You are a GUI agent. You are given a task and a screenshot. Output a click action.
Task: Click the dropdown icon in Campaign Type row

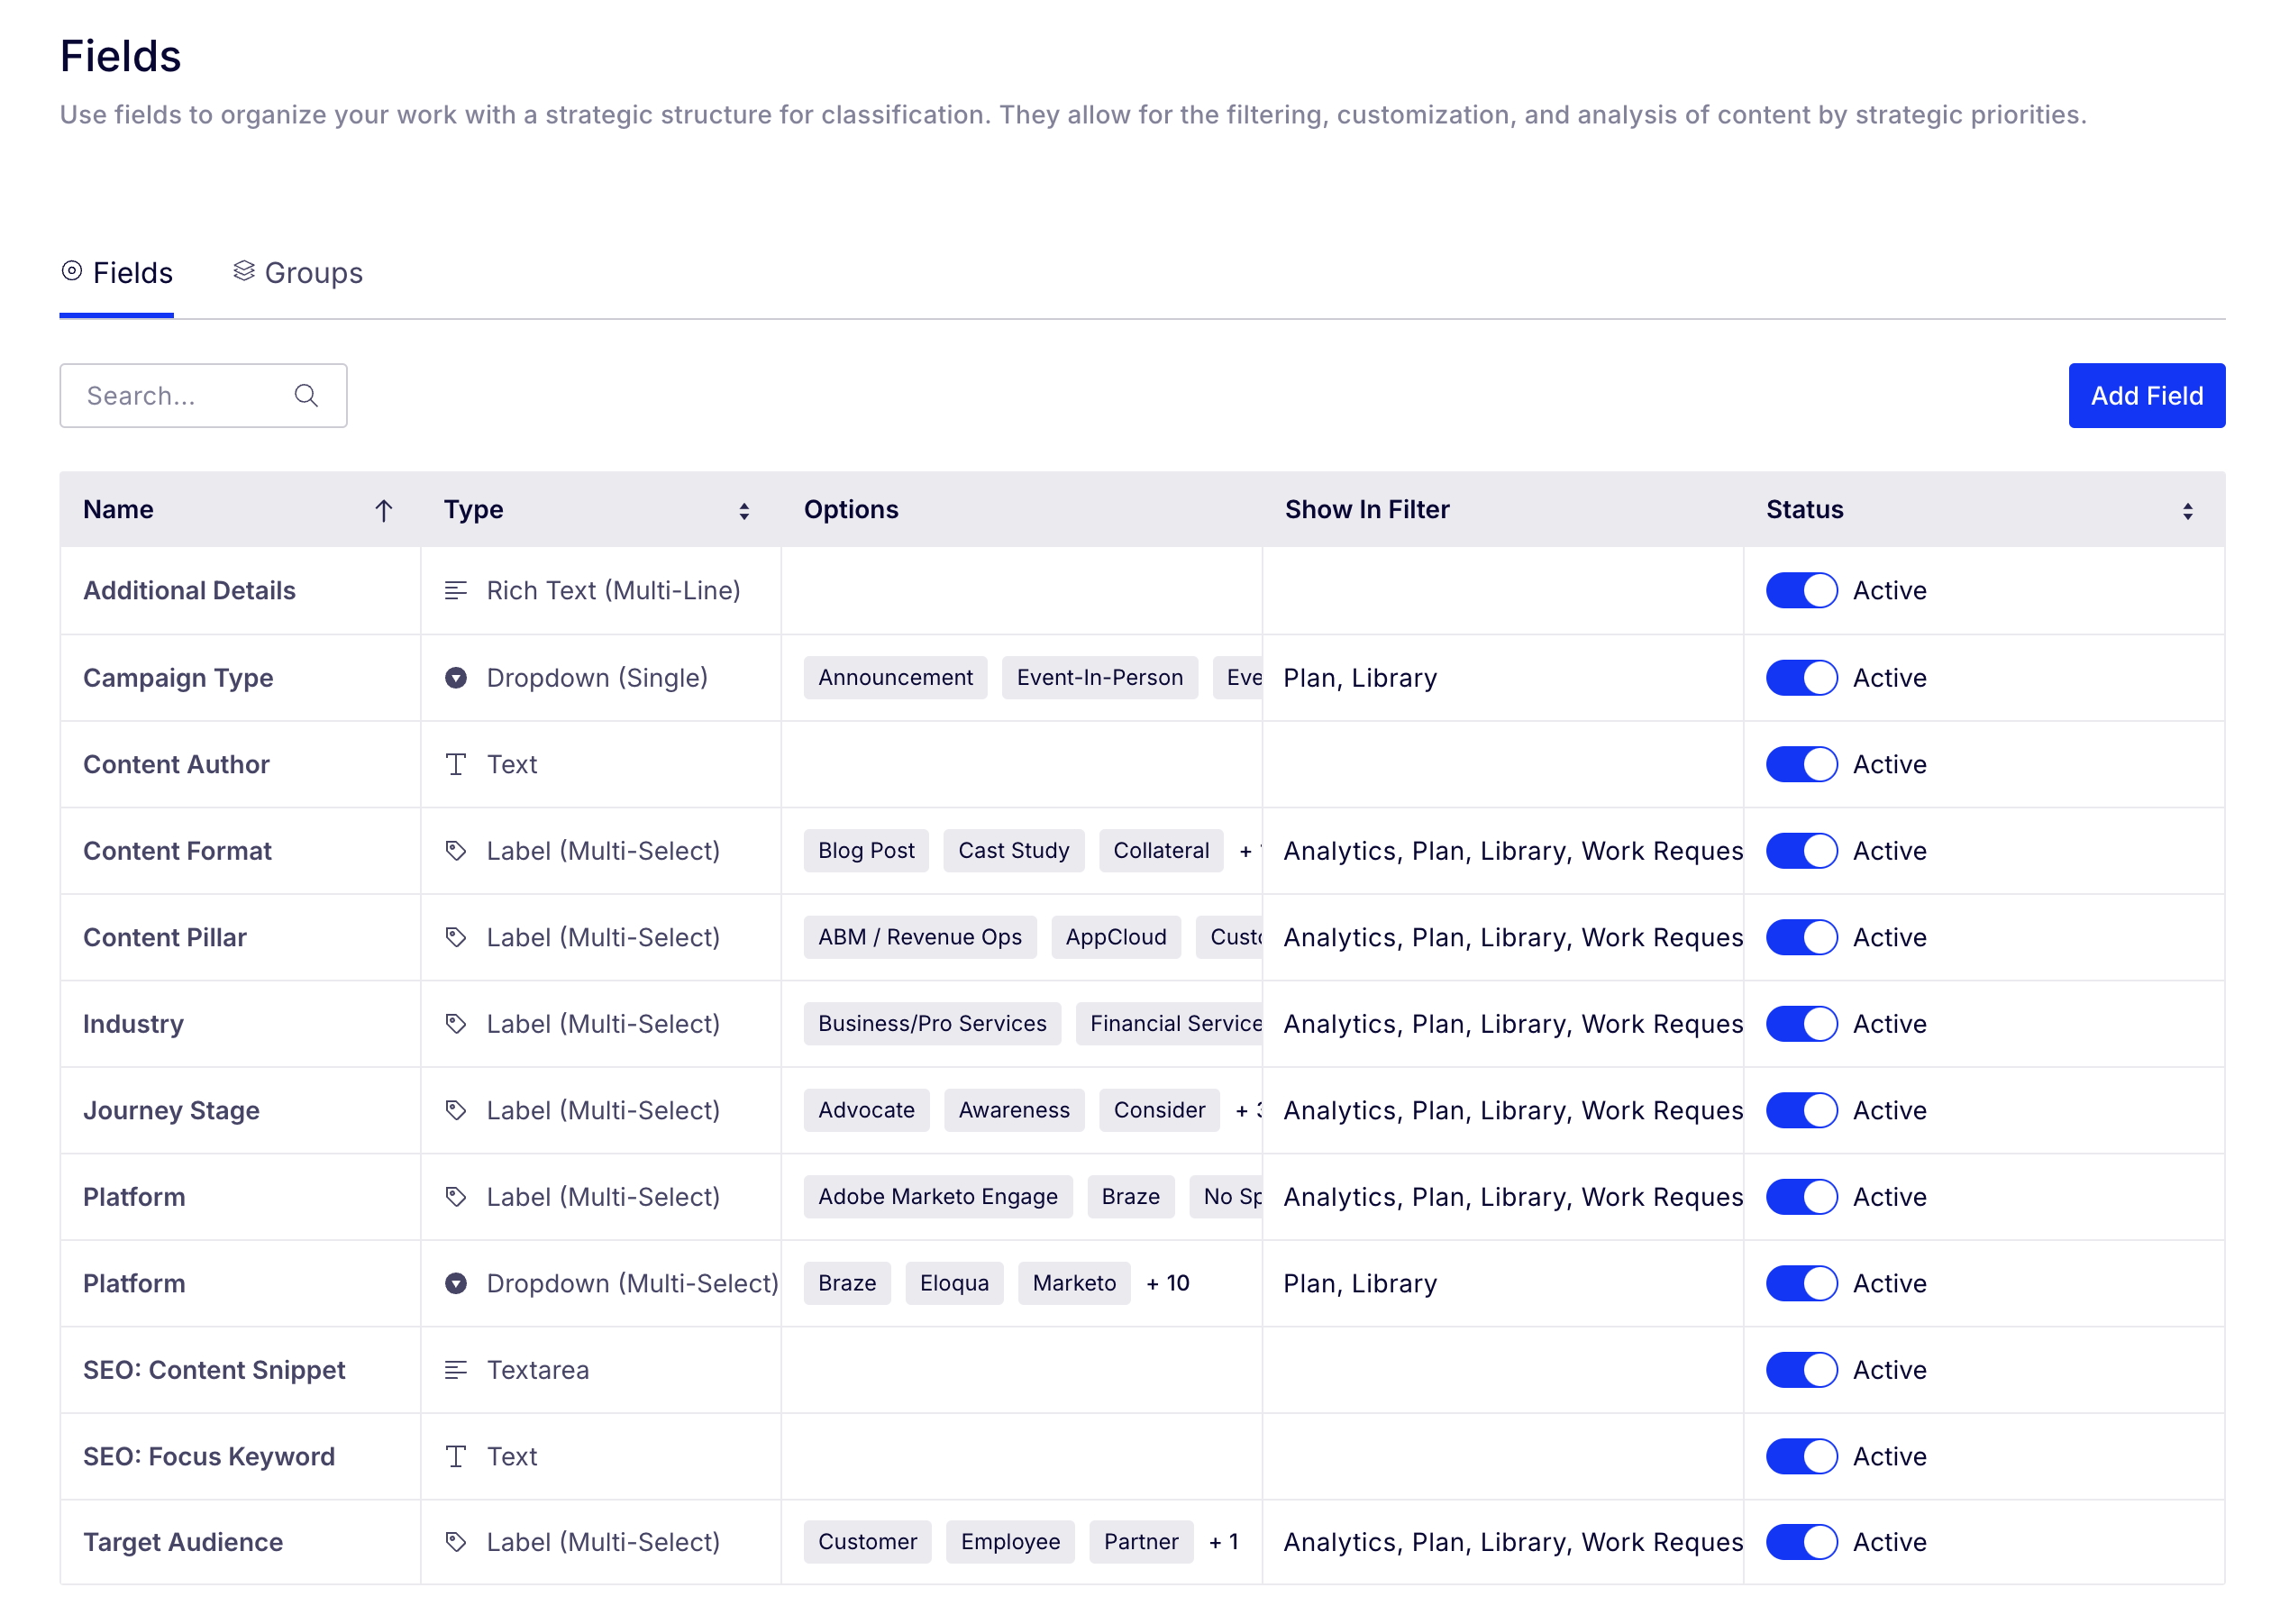coord(456,678)
